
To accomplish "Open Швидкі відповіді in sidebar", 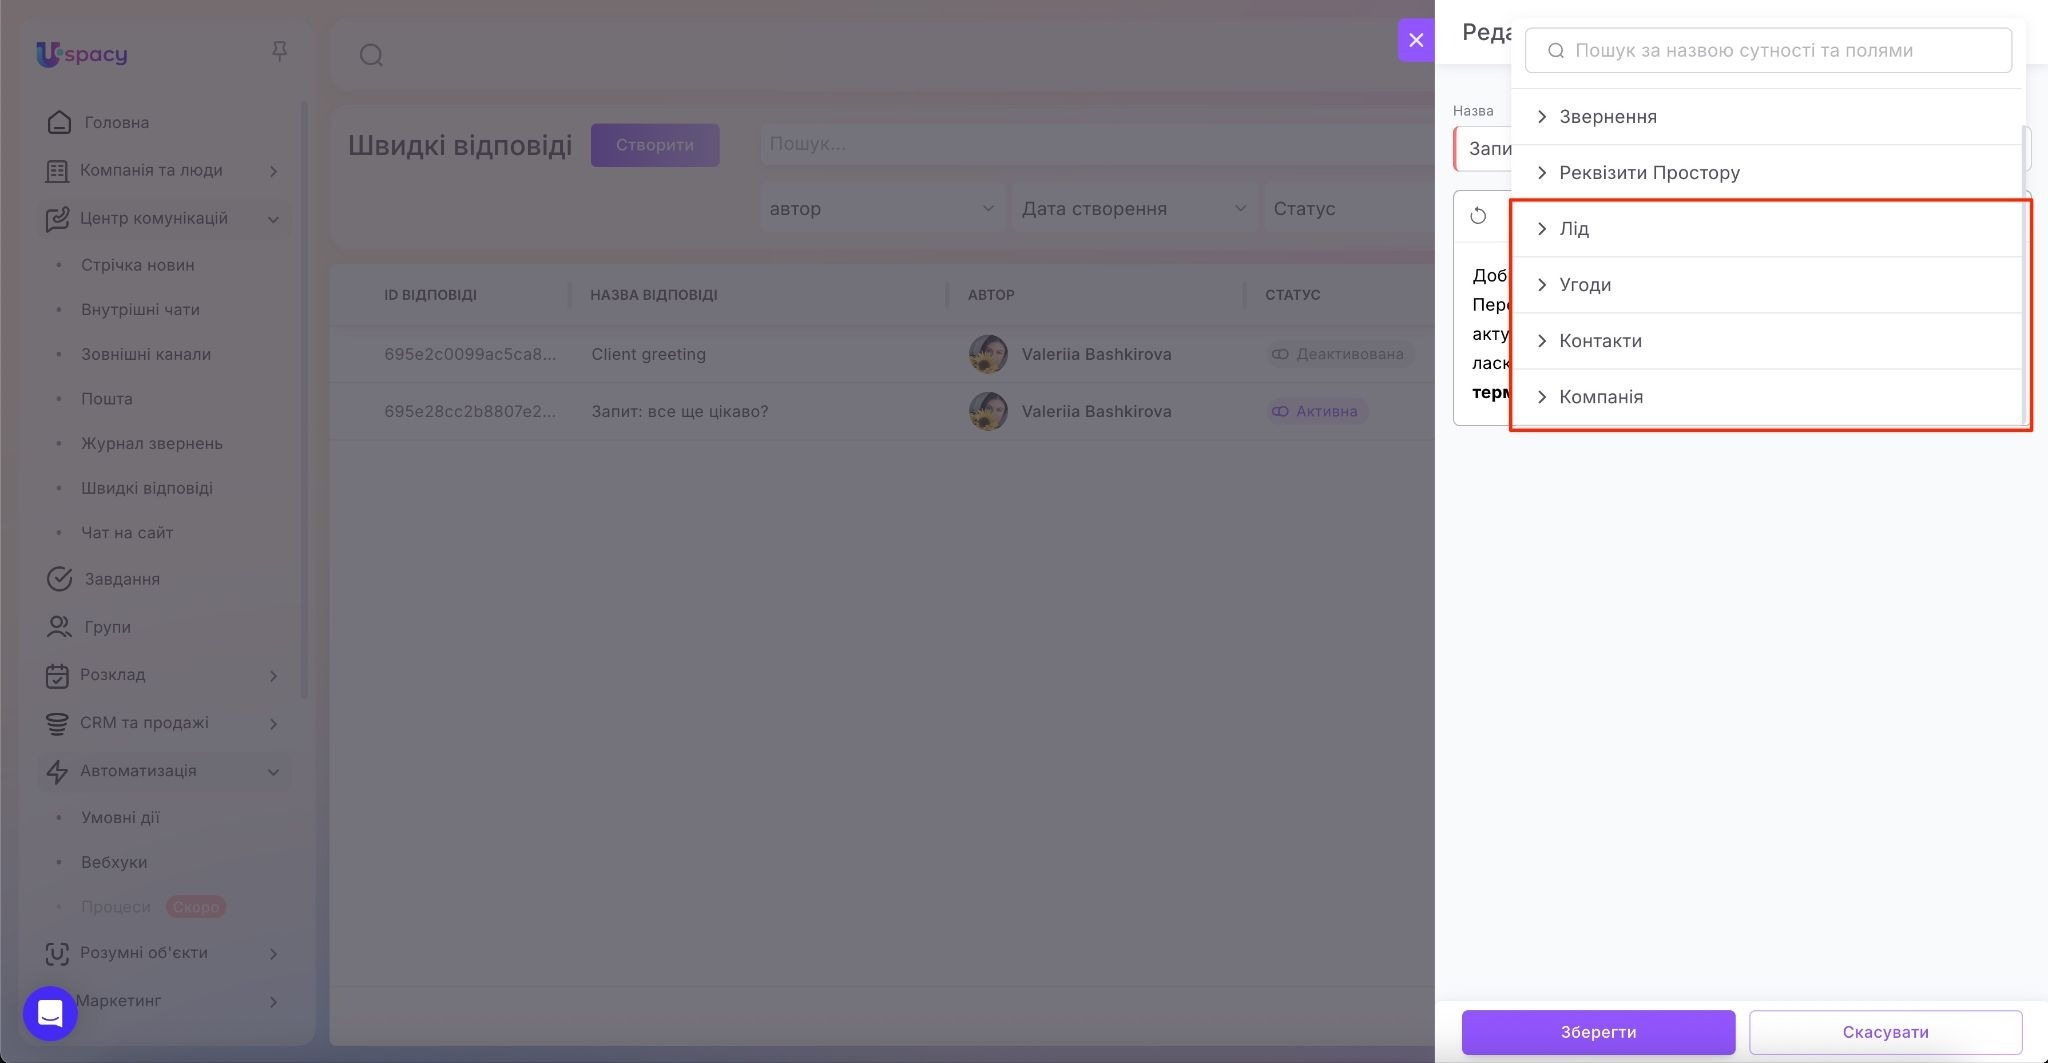I will 147,488.
